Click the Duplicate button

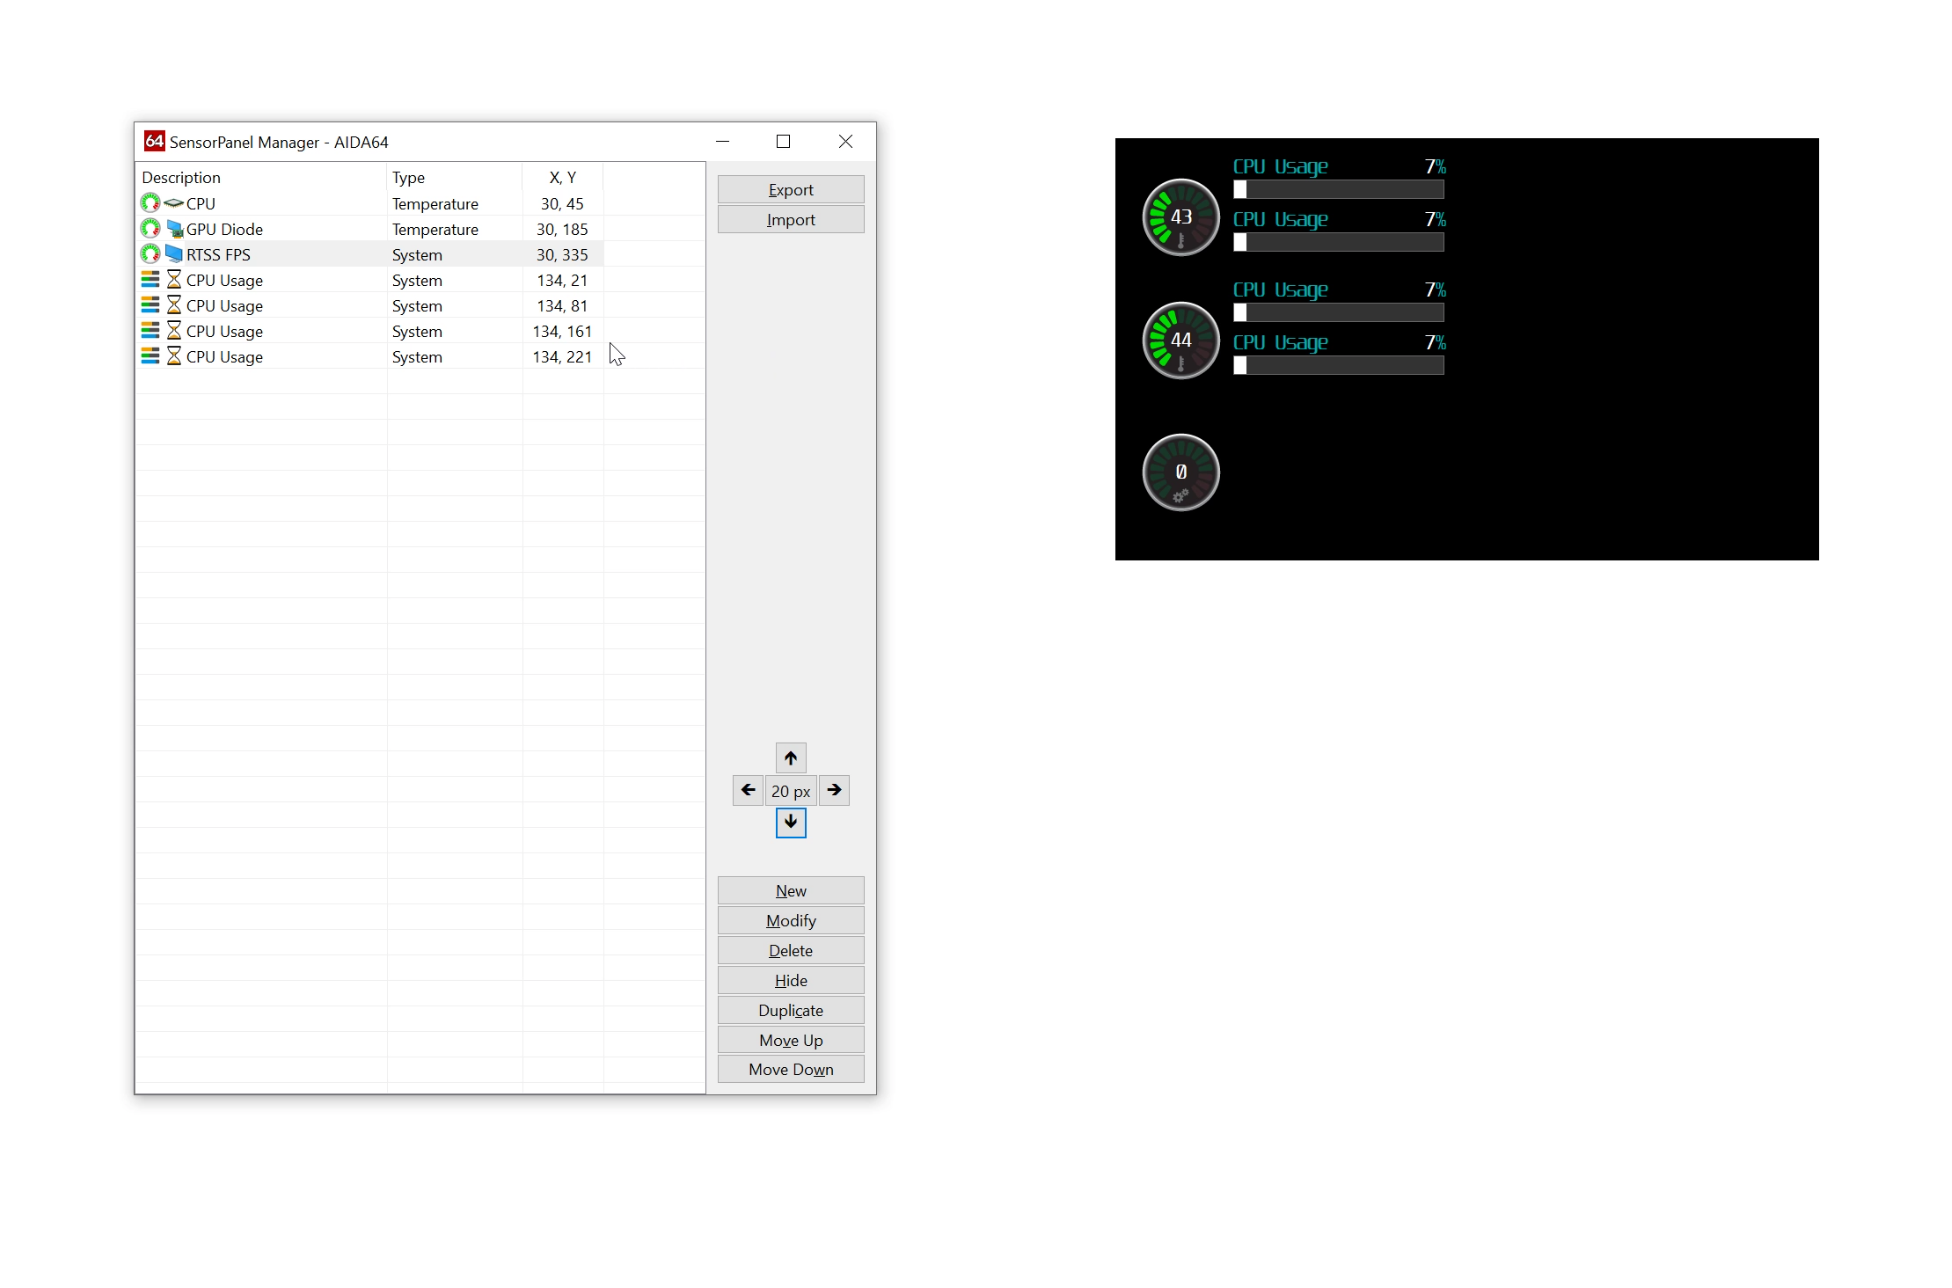(791, 1011)
